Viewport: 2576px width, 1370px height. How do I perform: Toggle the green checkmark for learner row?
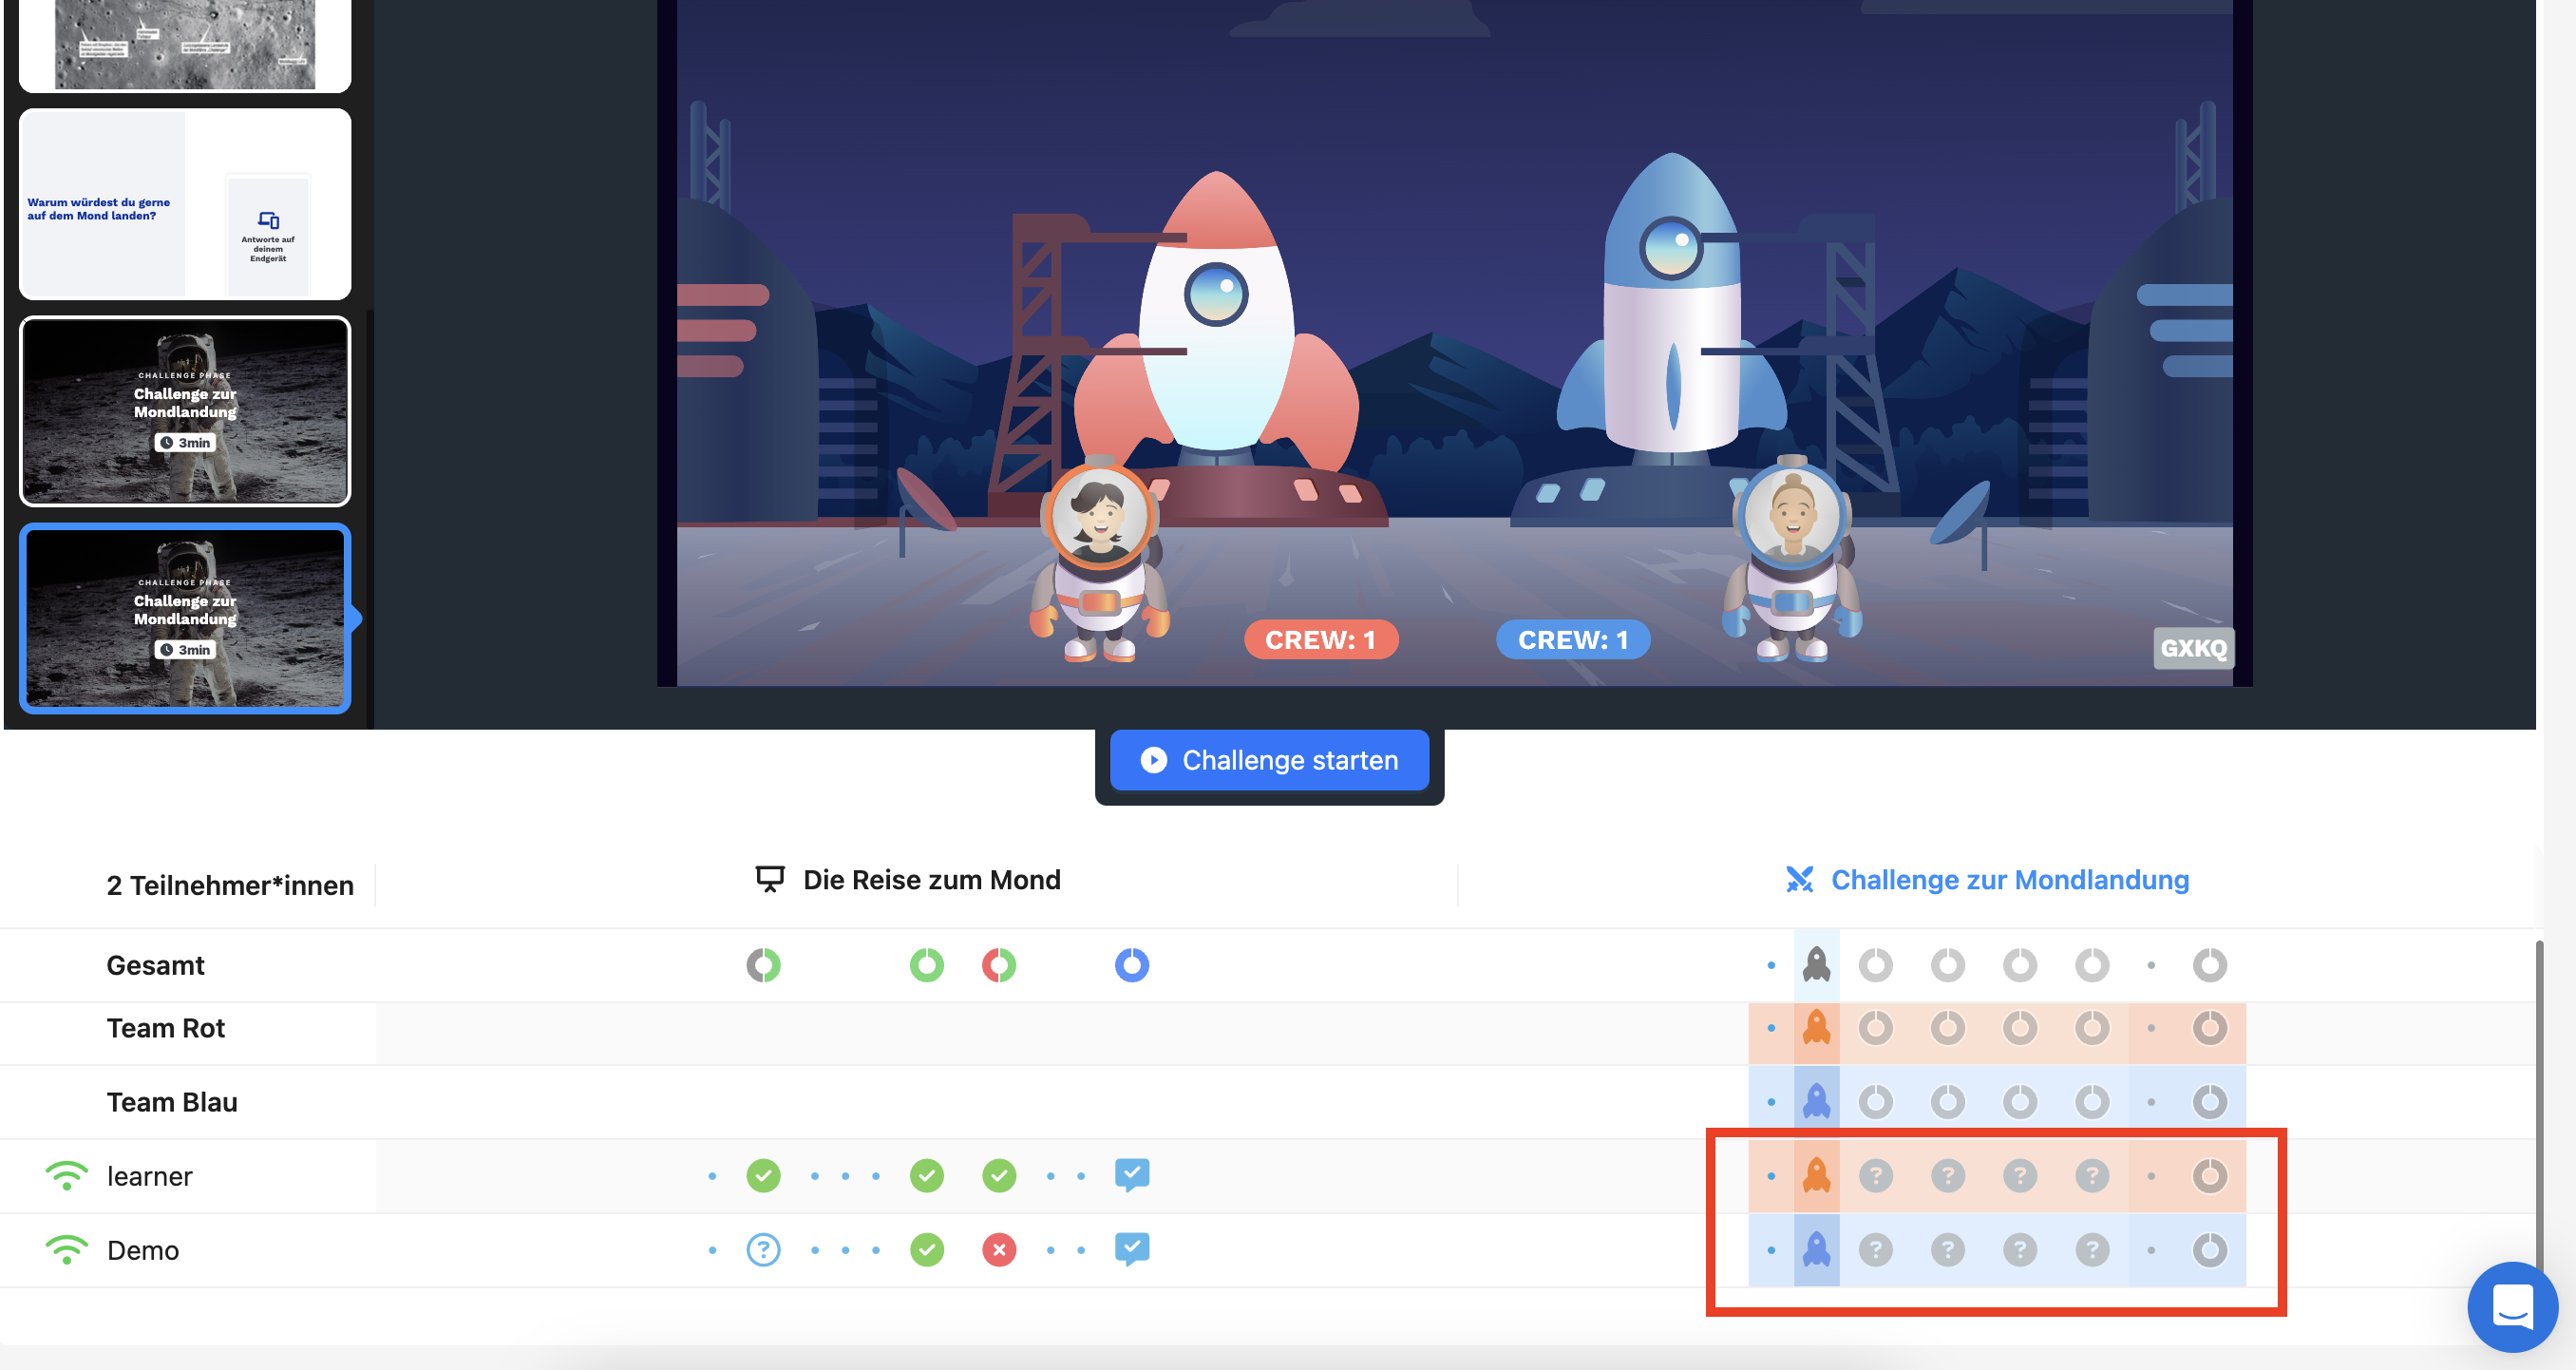pos(764,1174)
